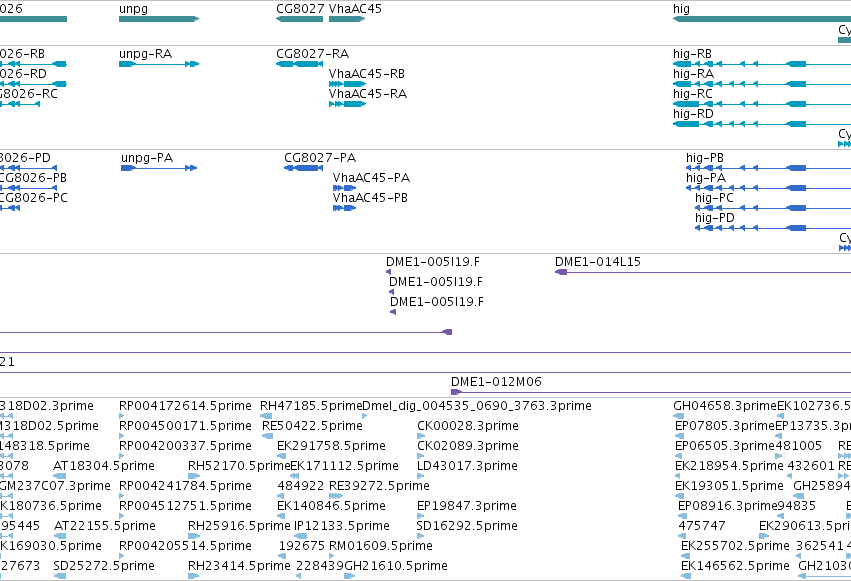The height and width of the screenshot is (581, 851).
Task: Click the RH47185.5prime EST label
Action: click(x=311, y=406)
